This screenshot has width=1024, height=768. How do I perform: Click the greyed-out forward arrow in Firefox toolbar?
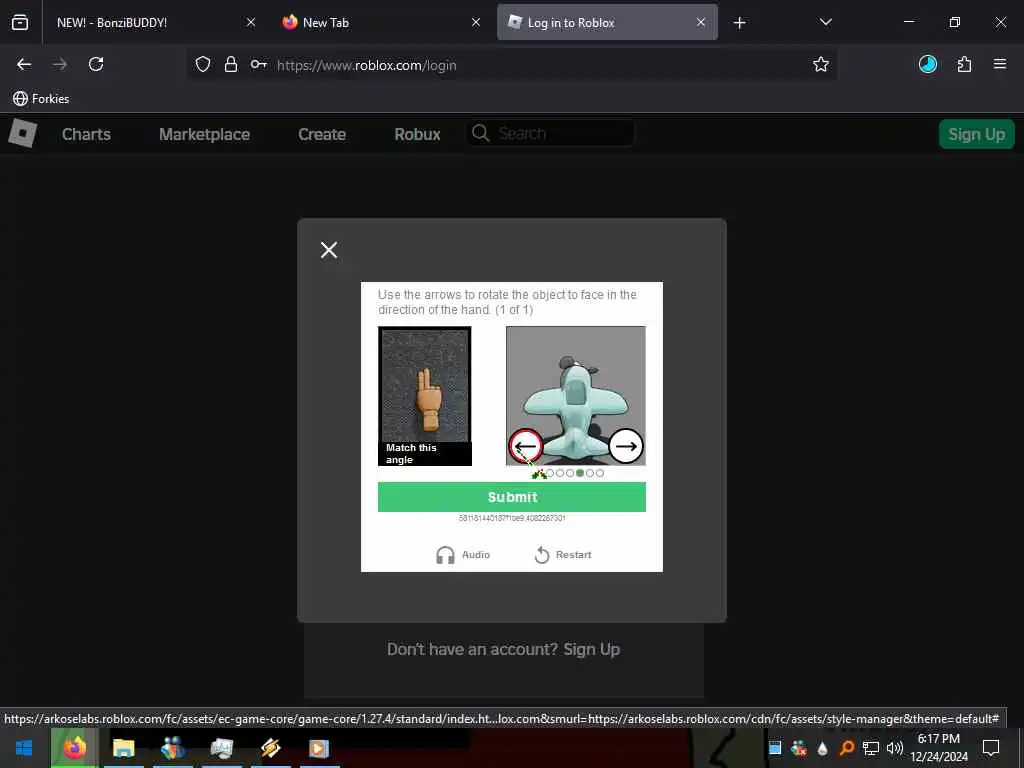click(60, 64)
